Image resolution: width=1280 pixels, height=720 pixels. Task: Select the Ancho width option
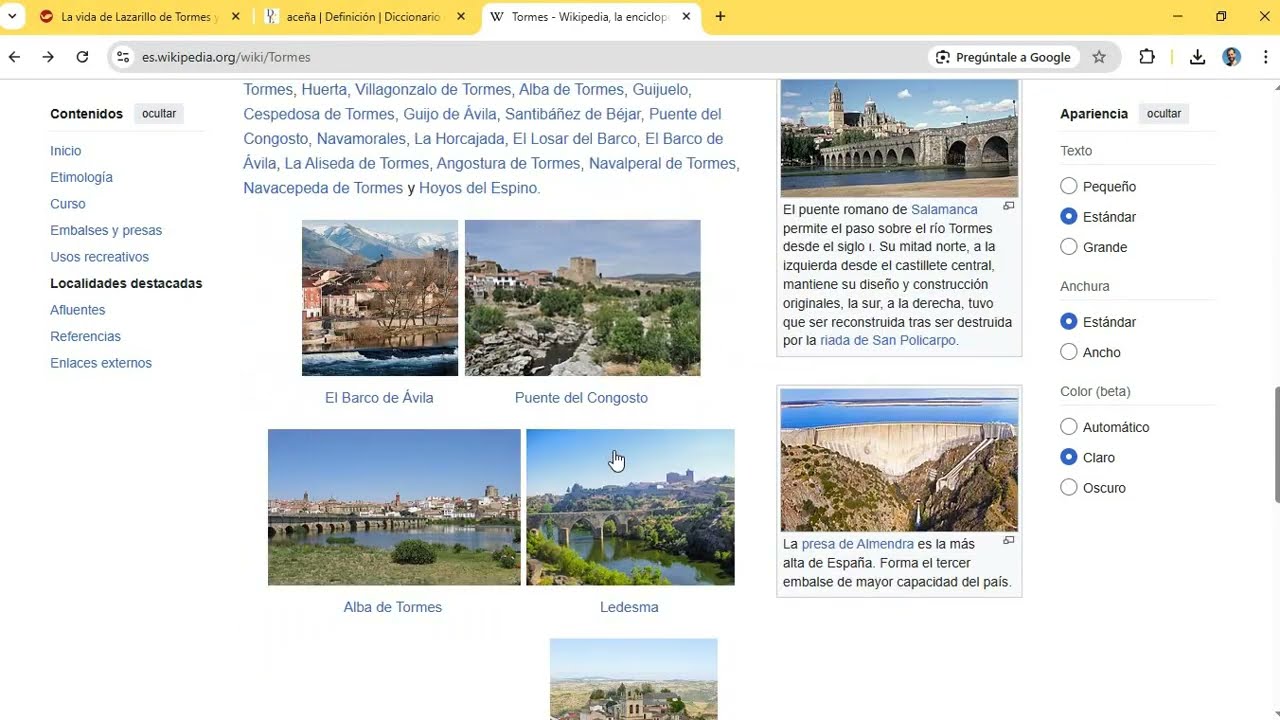pos(1069,352)
